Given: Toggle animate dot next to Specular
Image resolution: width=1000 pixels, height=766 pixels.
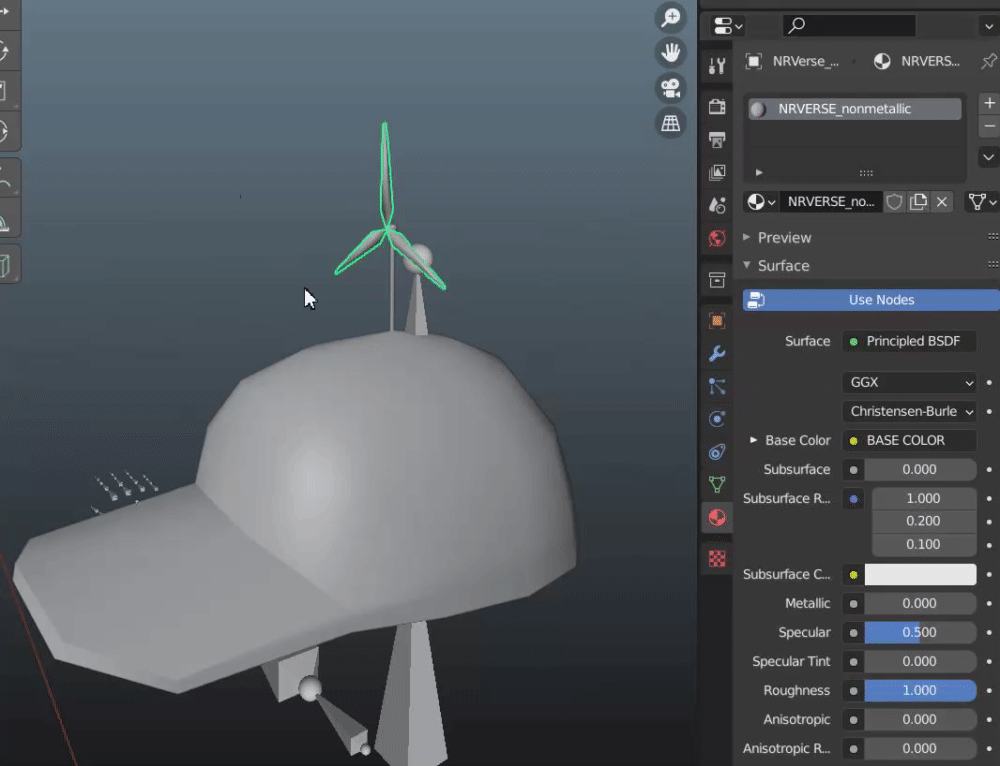Looking at the screenshot, I should pos(989,633).
